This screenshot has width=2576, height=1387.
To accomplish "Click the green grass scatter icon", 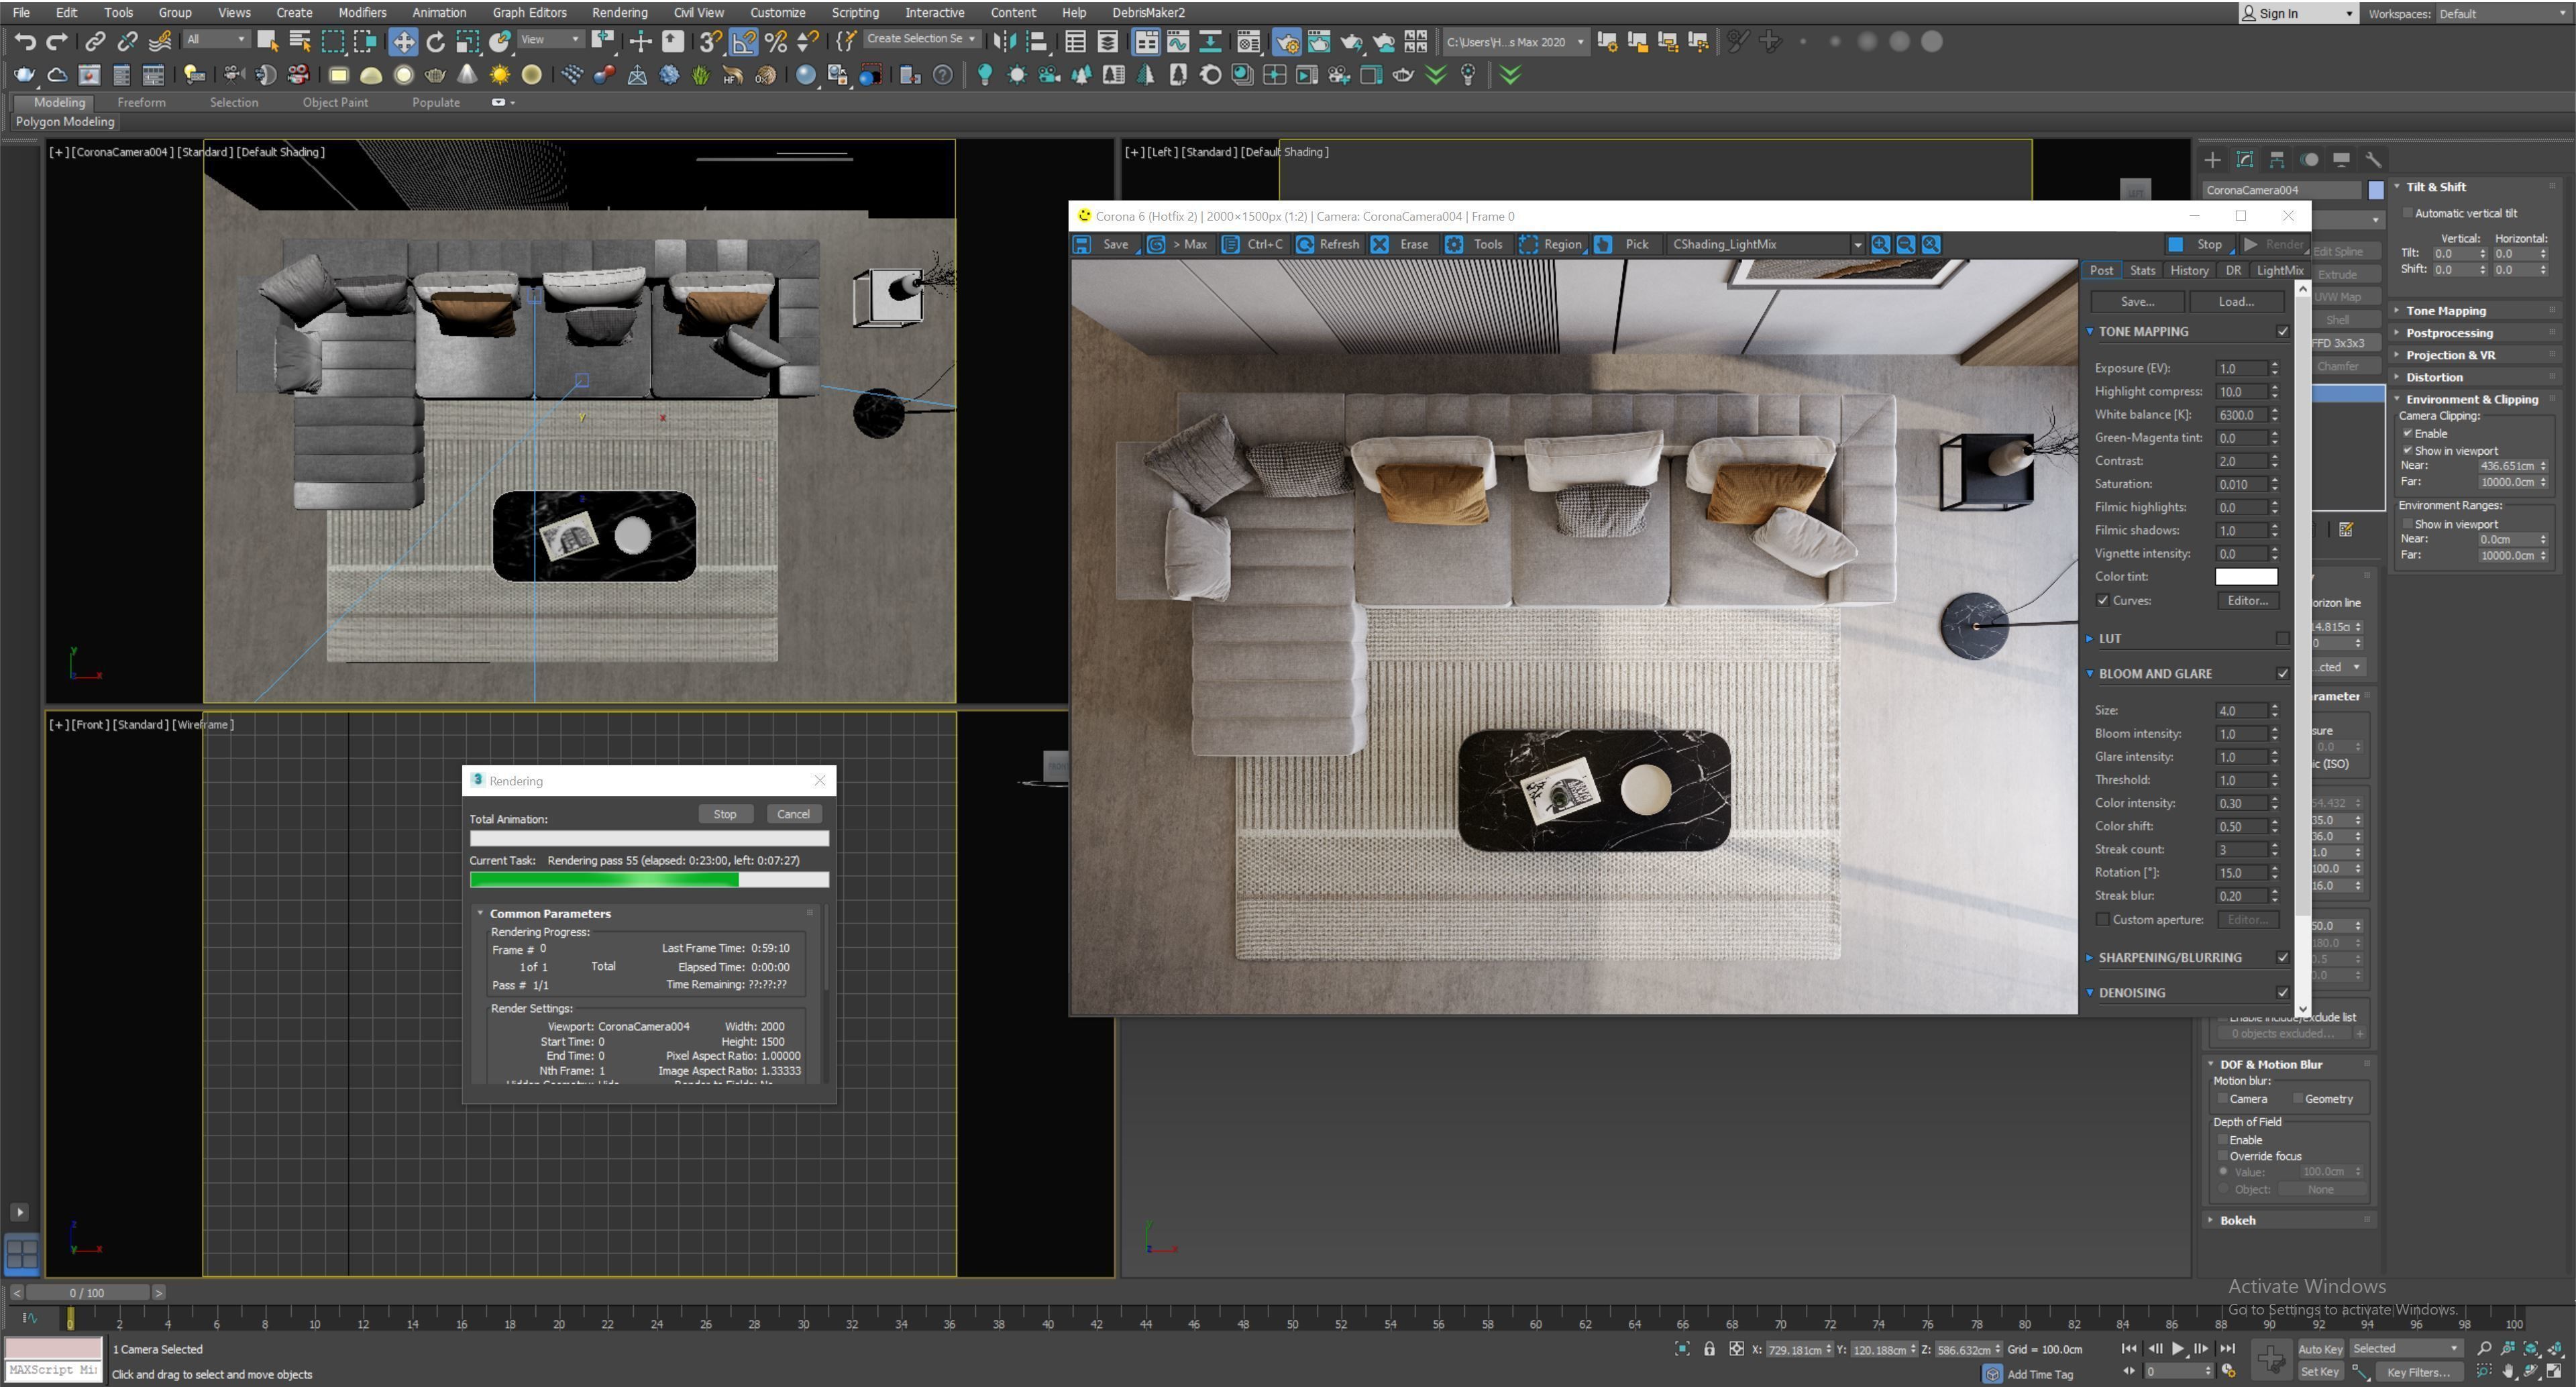I will coord(701,75).
